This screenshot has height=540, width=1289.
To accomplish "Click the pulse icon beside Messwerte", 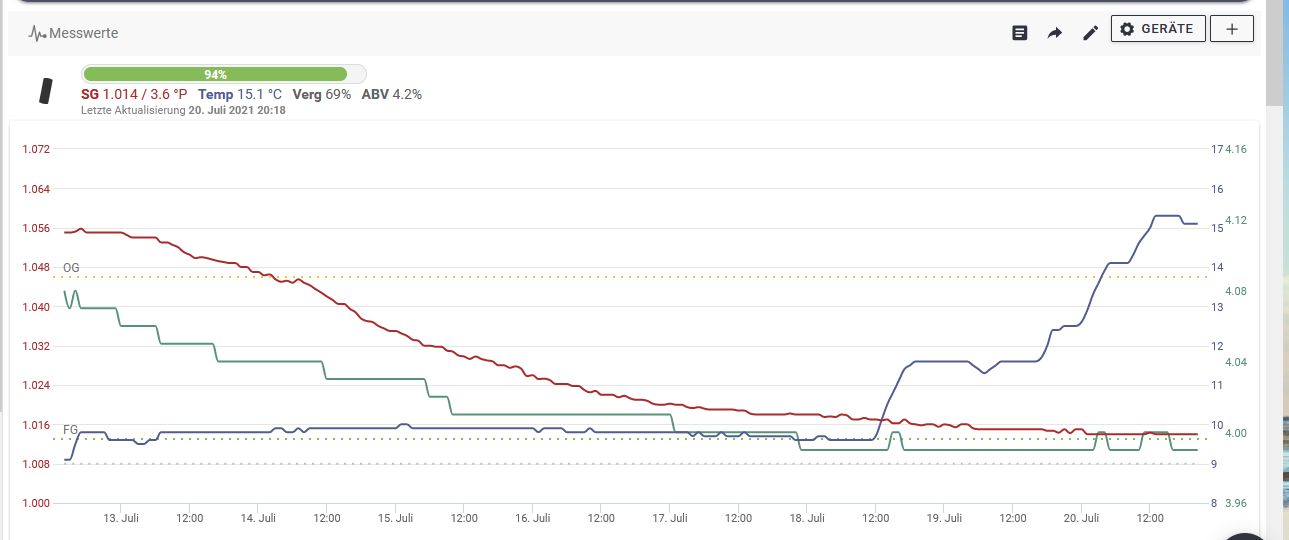I will click(37, 34).
